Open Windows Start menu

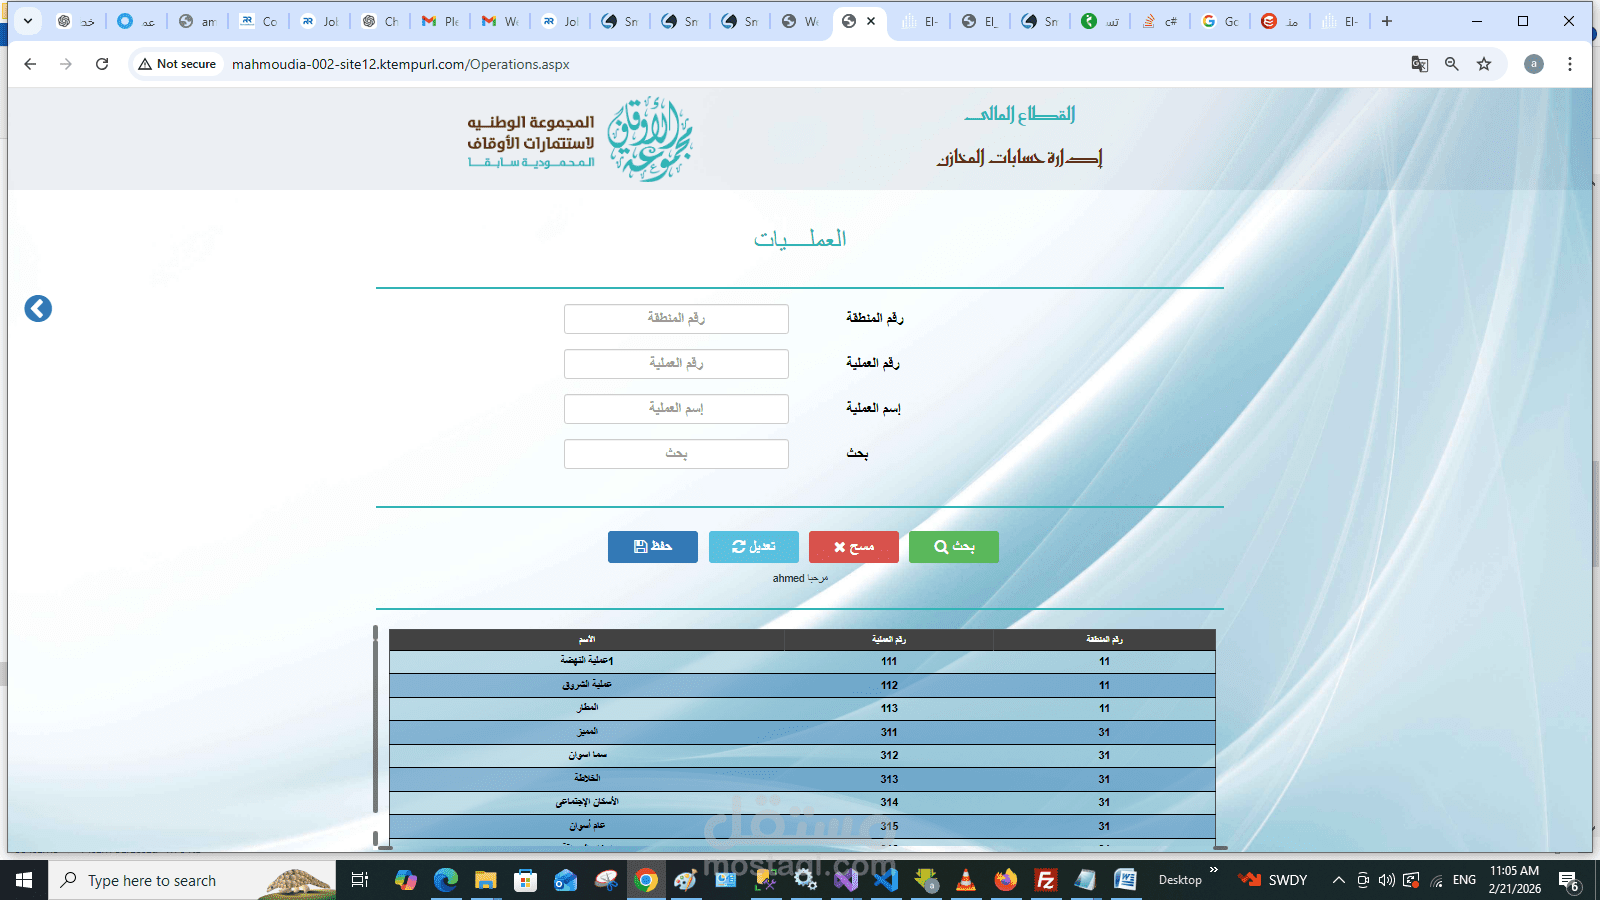(24, 880)
